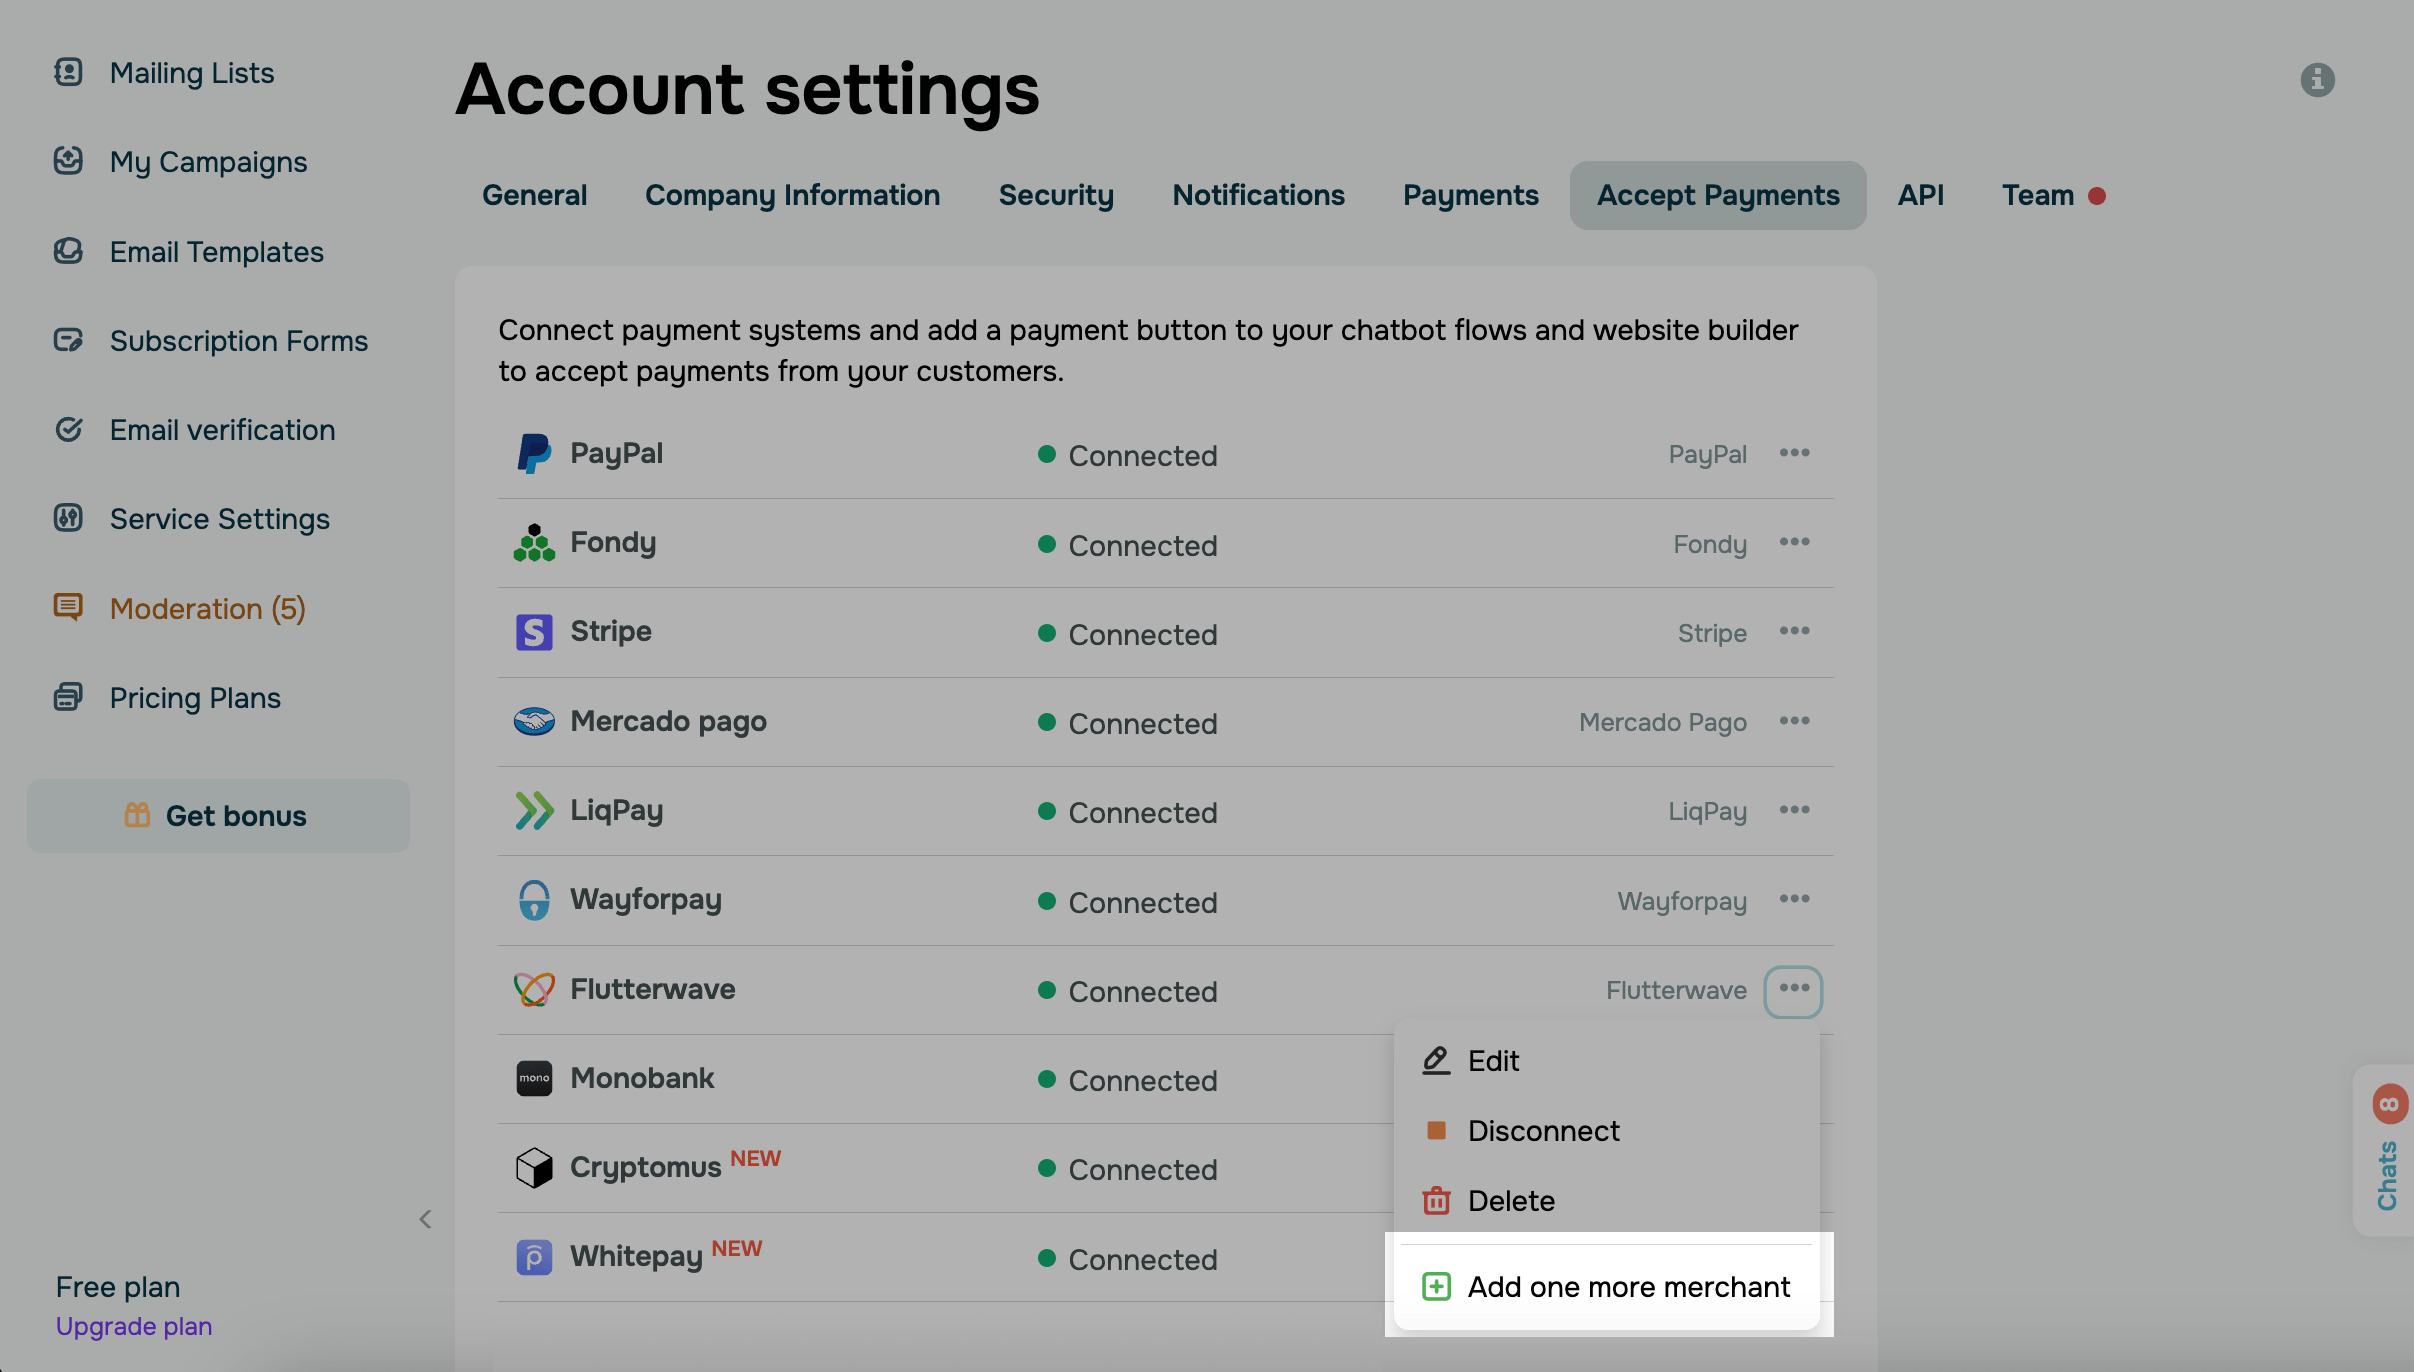The image size is (2414, 1372).
Task: Open Mercado Pago three-dot options menu
Action: pos(1794,721)
